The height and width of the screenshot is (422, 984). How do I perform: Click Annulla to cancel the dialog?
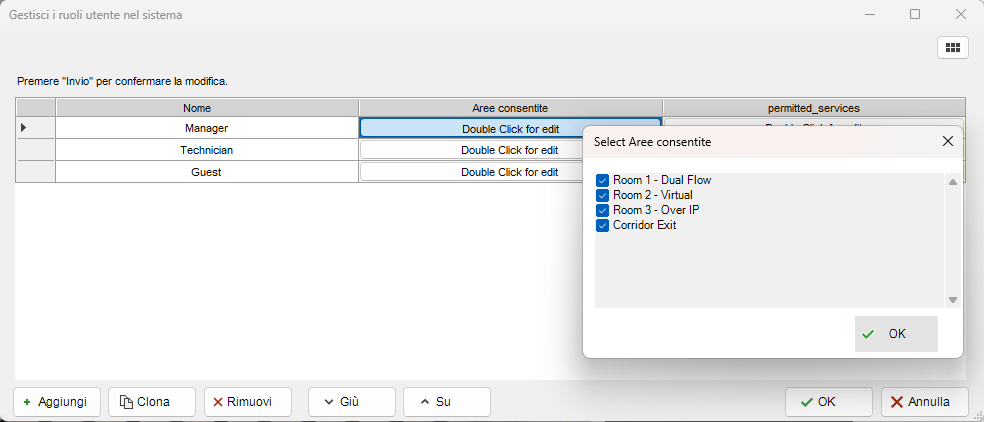point(924,402)
